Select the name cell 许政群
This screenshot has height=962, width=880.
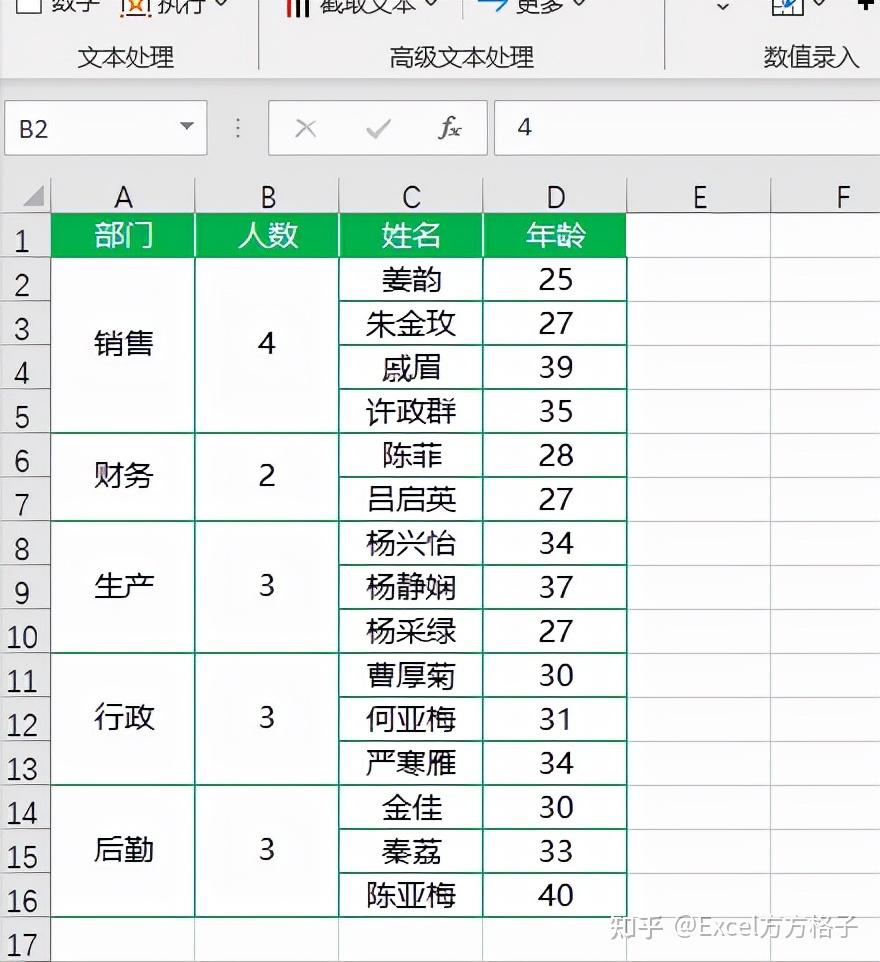[411, 411]
